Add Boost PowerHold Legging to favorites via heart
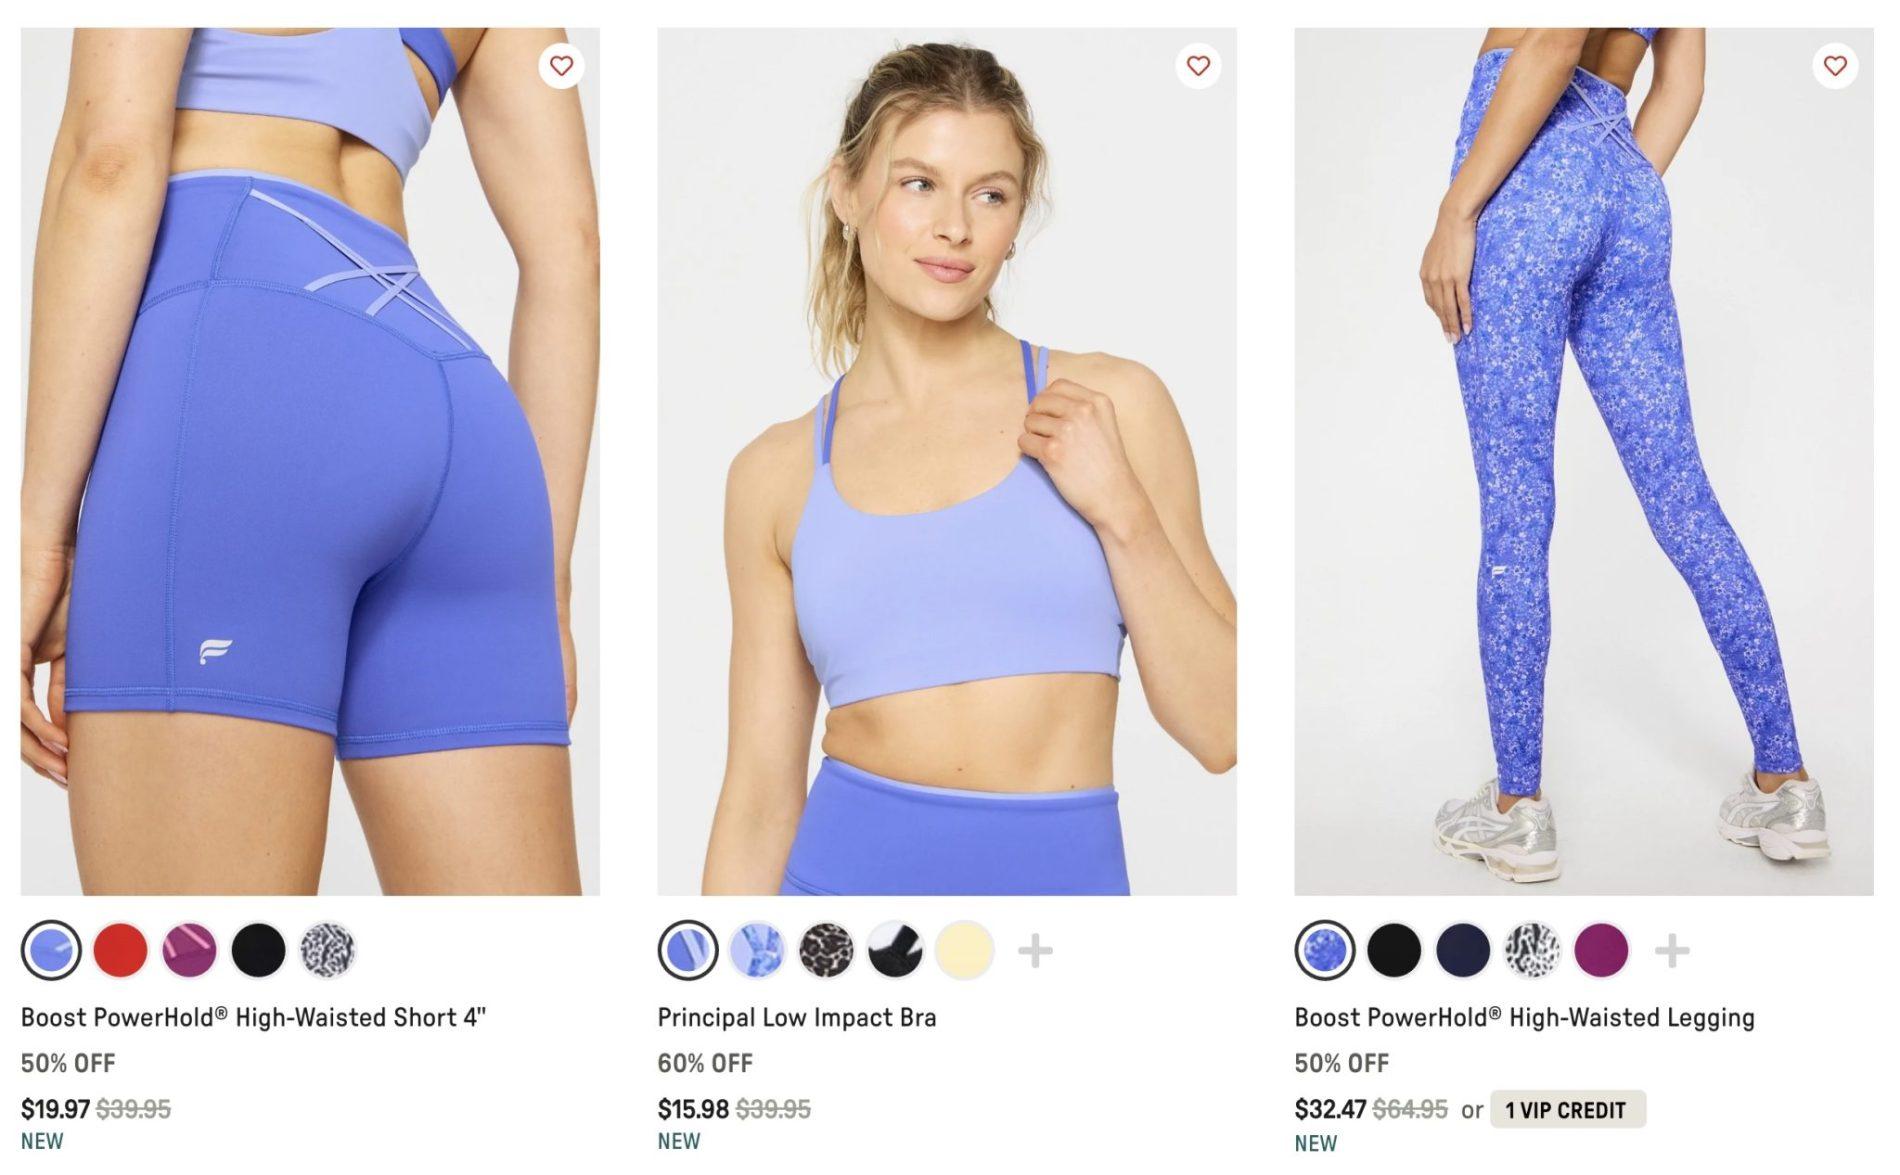Screen dimensions: 1900x1175 coord(1835,66)
